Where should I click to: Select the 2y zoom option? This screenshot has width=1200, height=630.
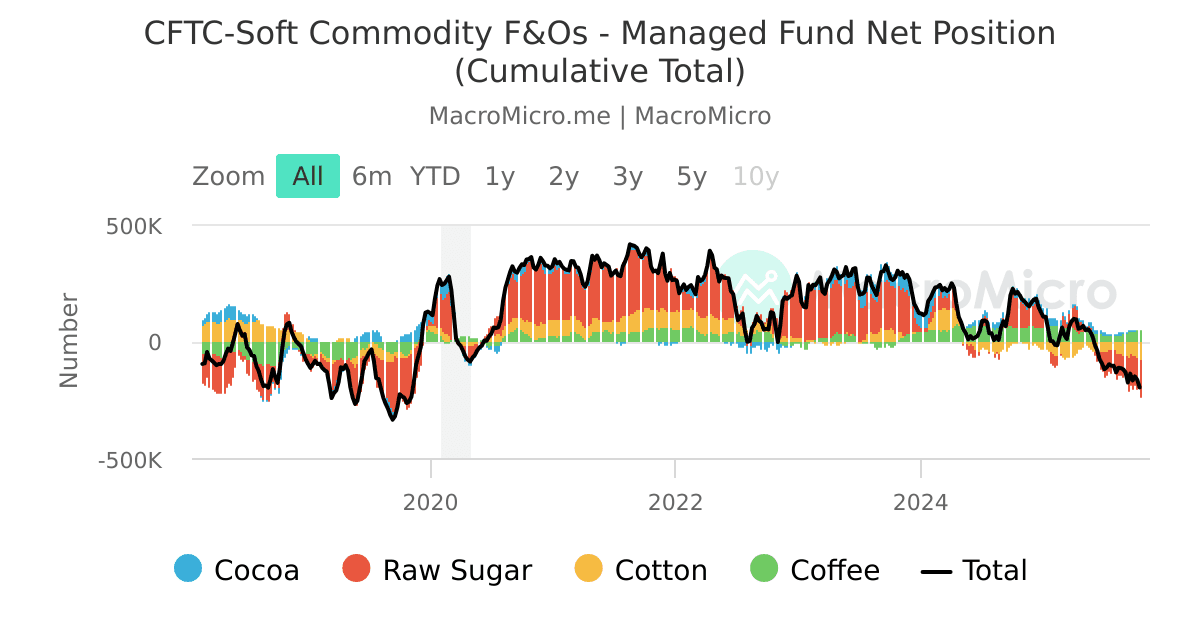pos(564,176)
